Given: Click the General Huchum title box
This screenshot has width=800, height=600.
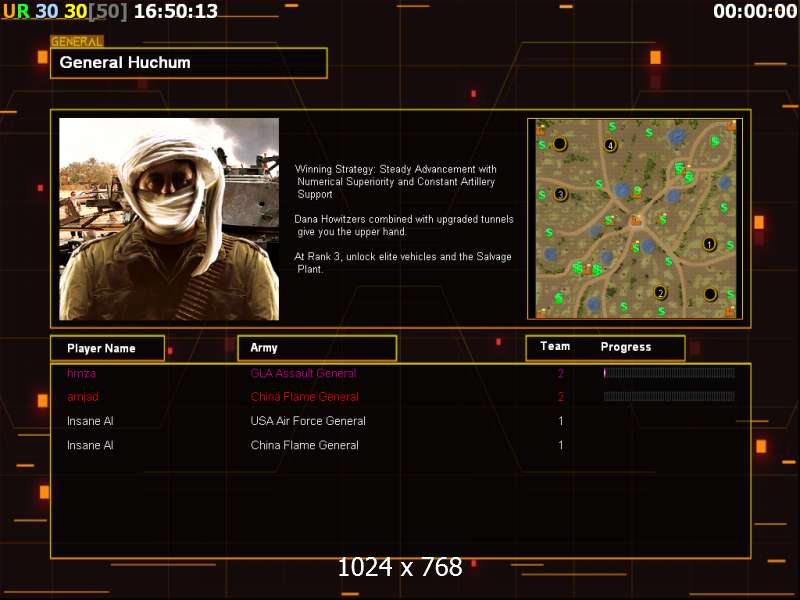Looking at the screenshot, I should click(x=189, y=63).
